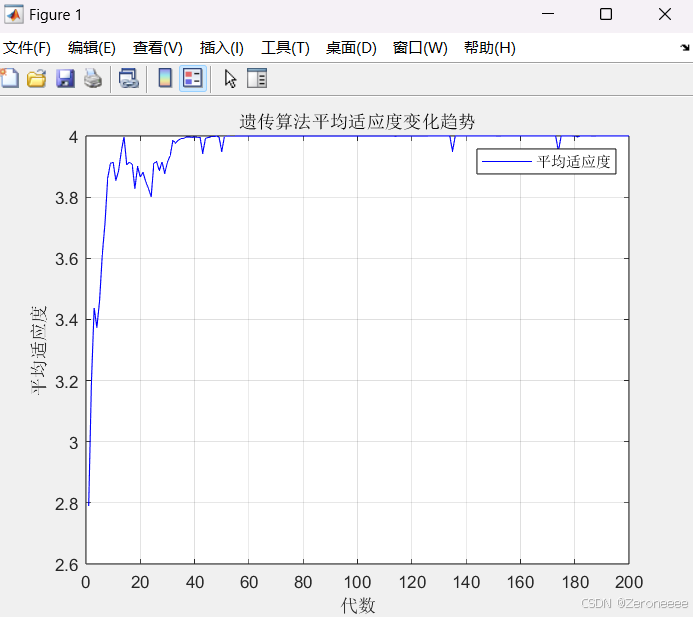This screenshot has width=693, height=617.
Task: Select the Edit Plot arrow tool
Action: tap(230, 79)
